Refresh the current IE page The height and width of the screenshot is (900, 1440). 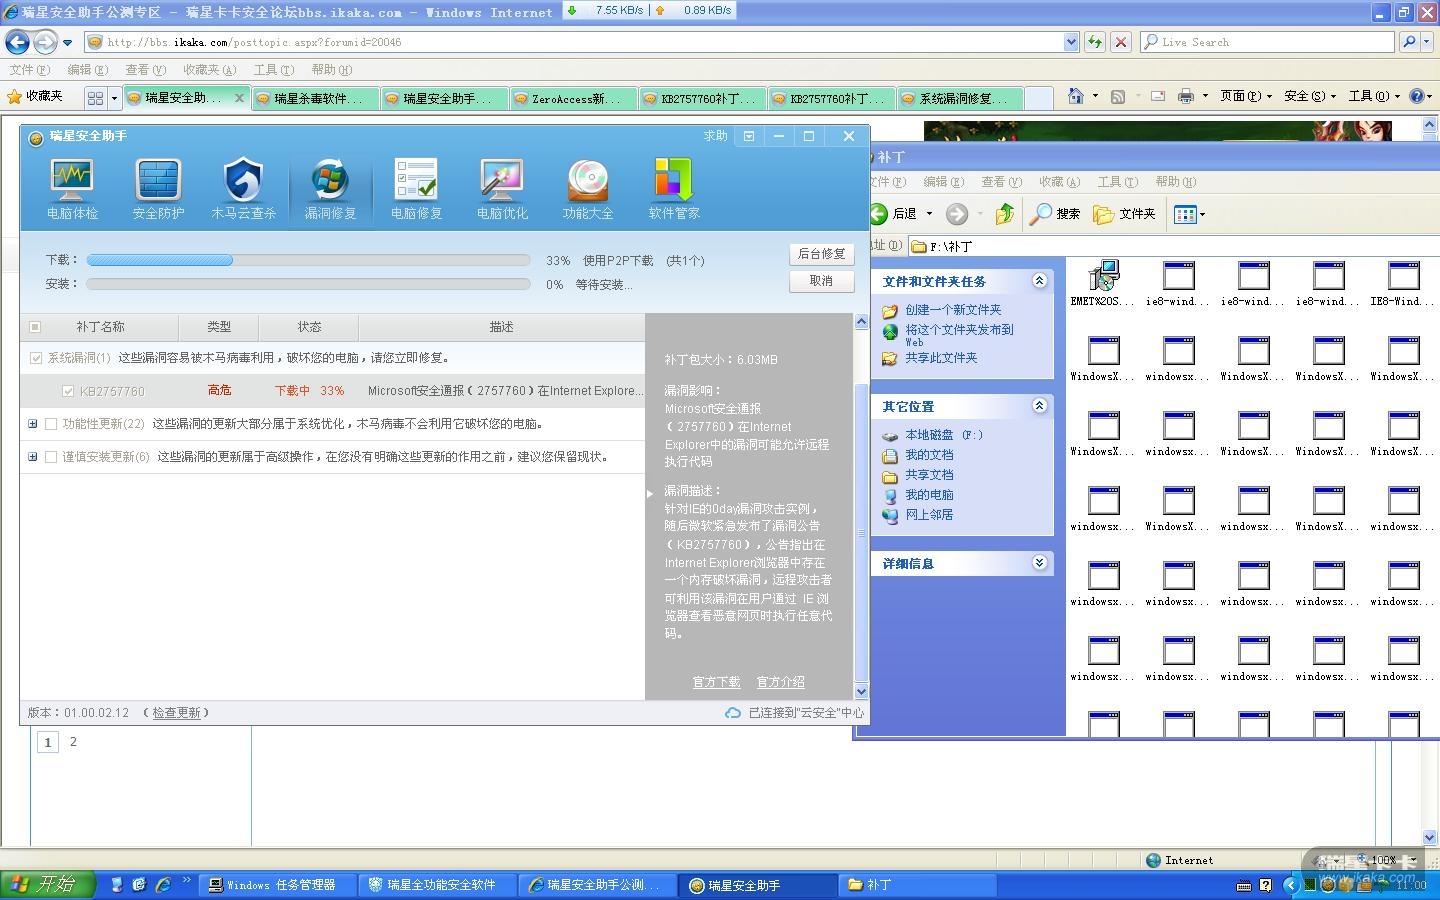(x=1095, y=42)
